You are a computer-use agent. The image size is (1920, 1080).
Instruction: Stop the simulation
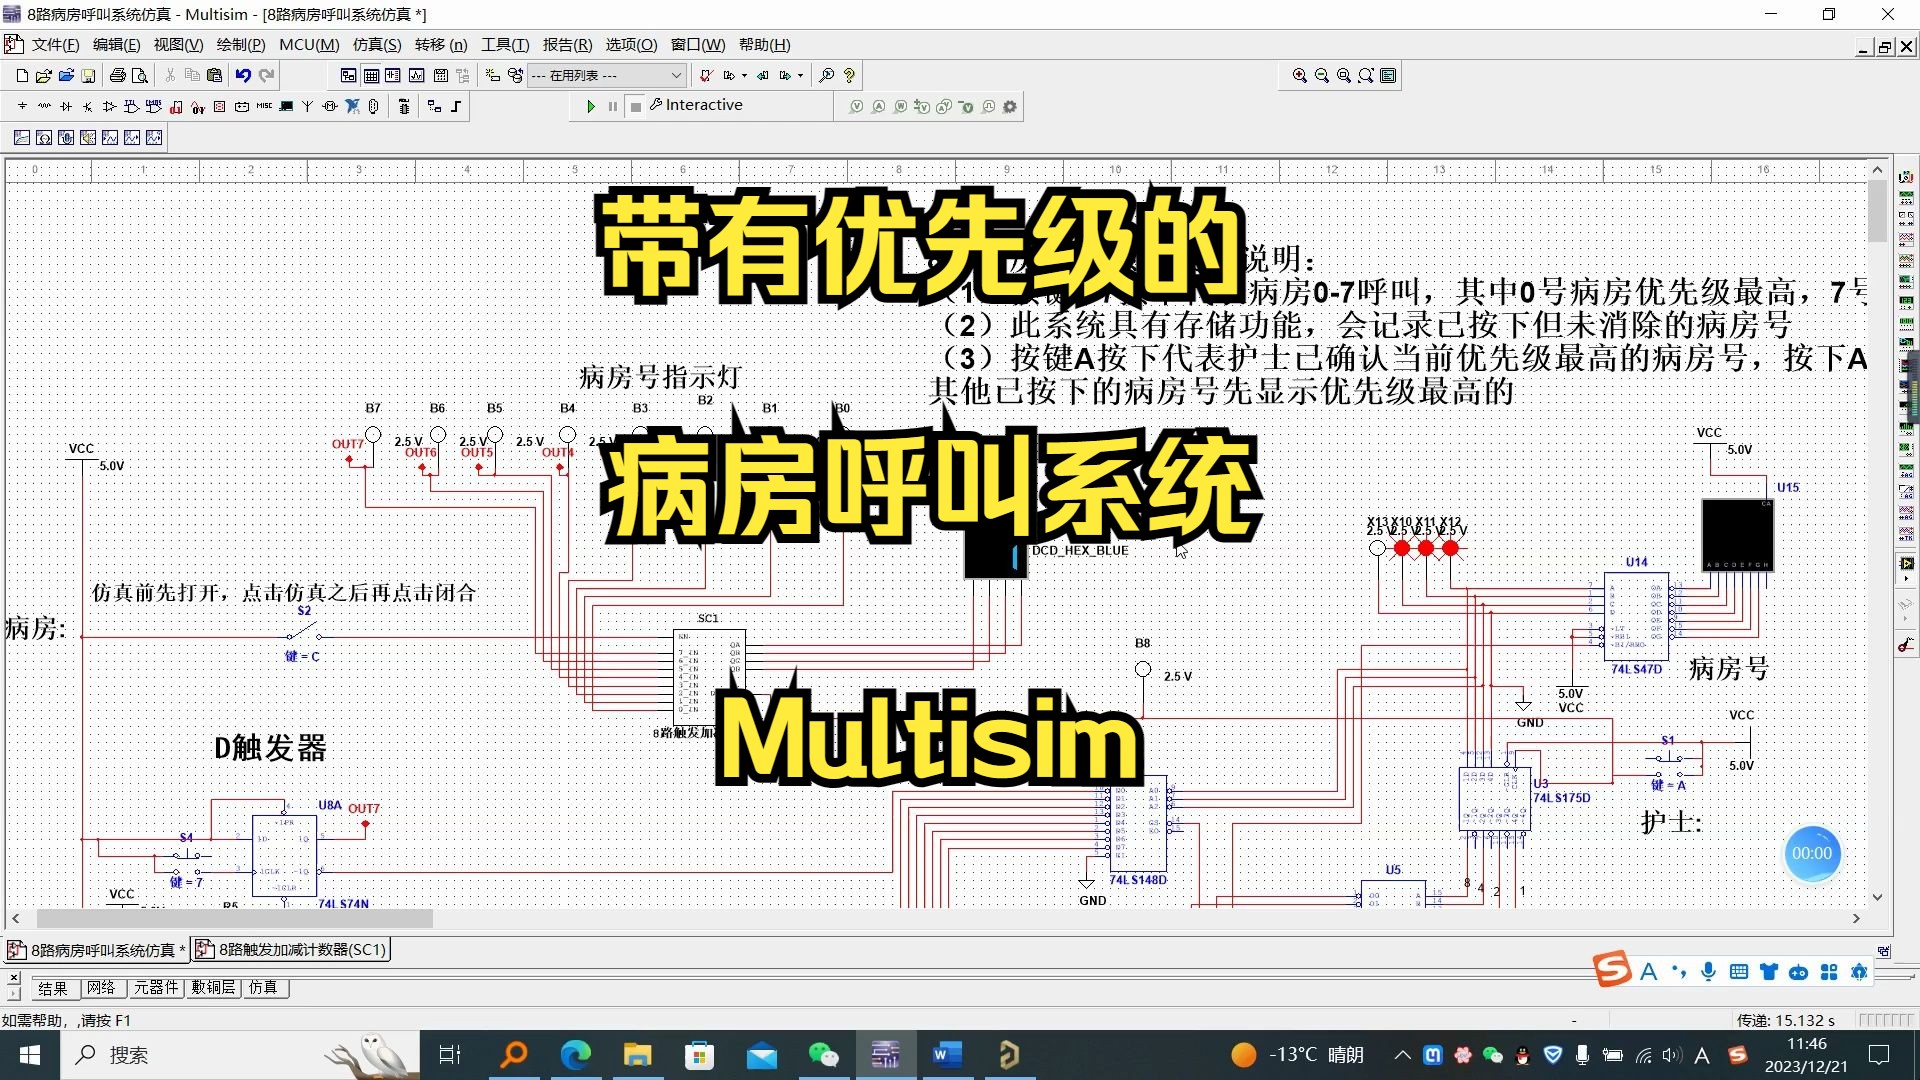(635, 106)
